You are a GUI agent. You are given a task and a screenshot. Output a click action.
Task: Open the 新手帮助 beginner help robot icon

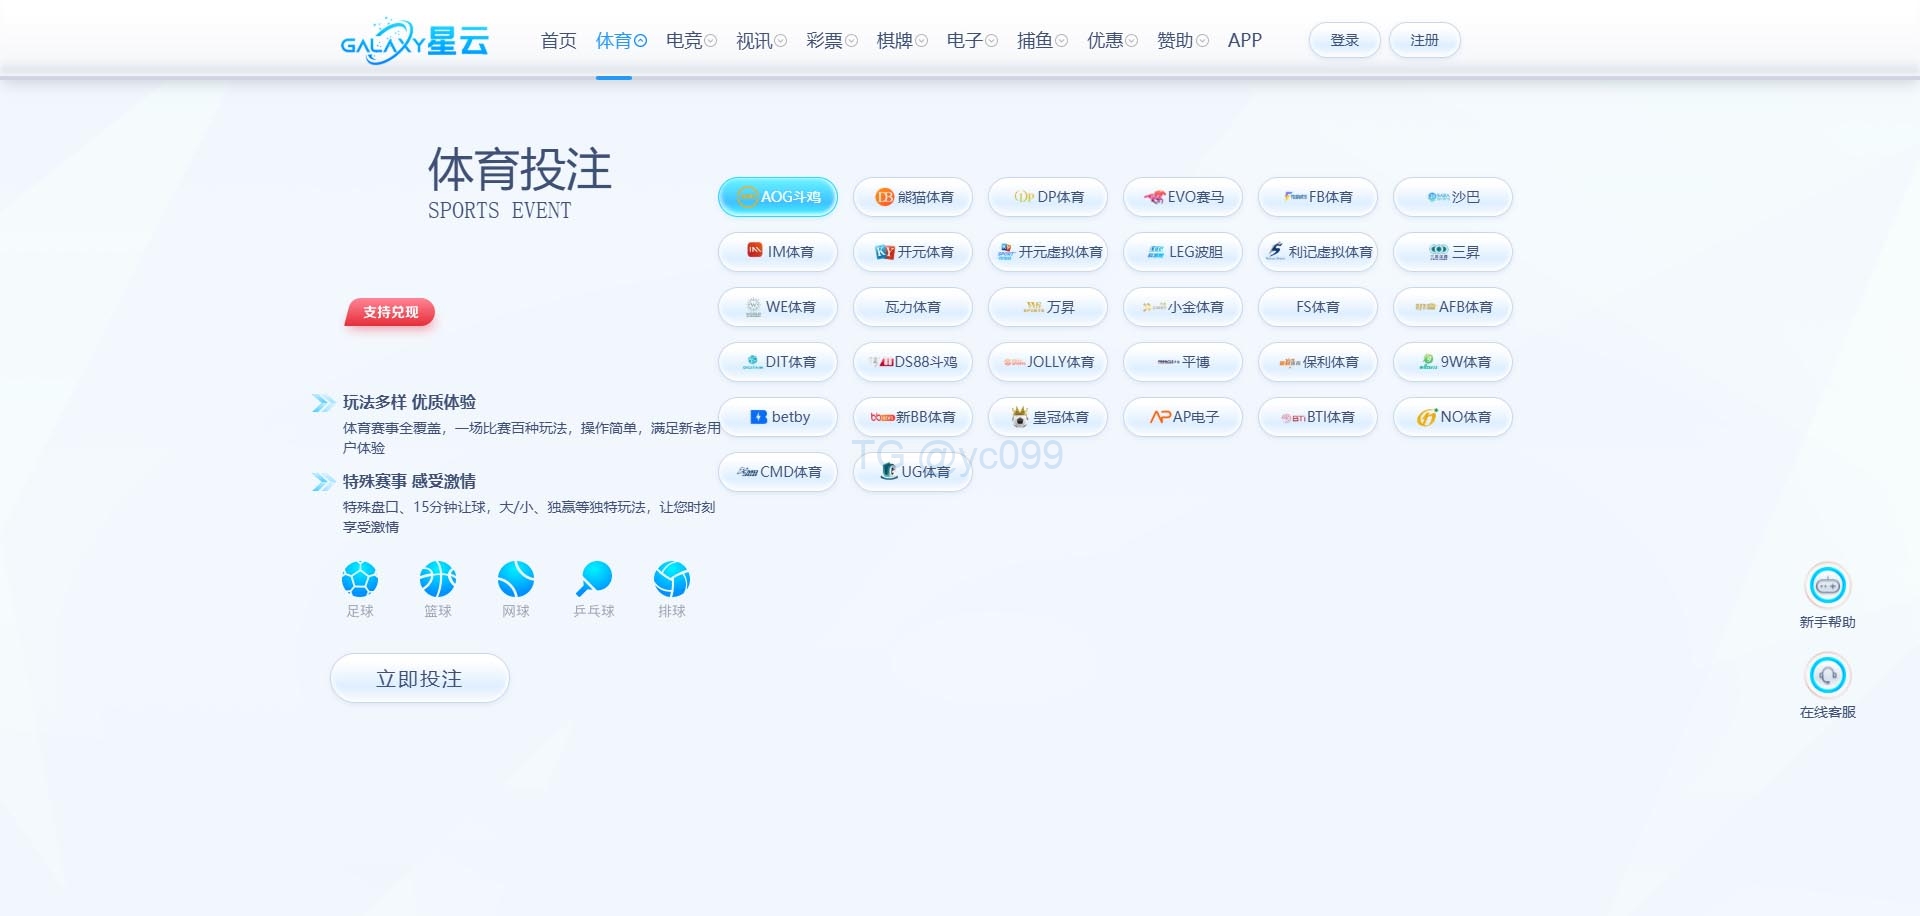click(x=1827, y=586)
